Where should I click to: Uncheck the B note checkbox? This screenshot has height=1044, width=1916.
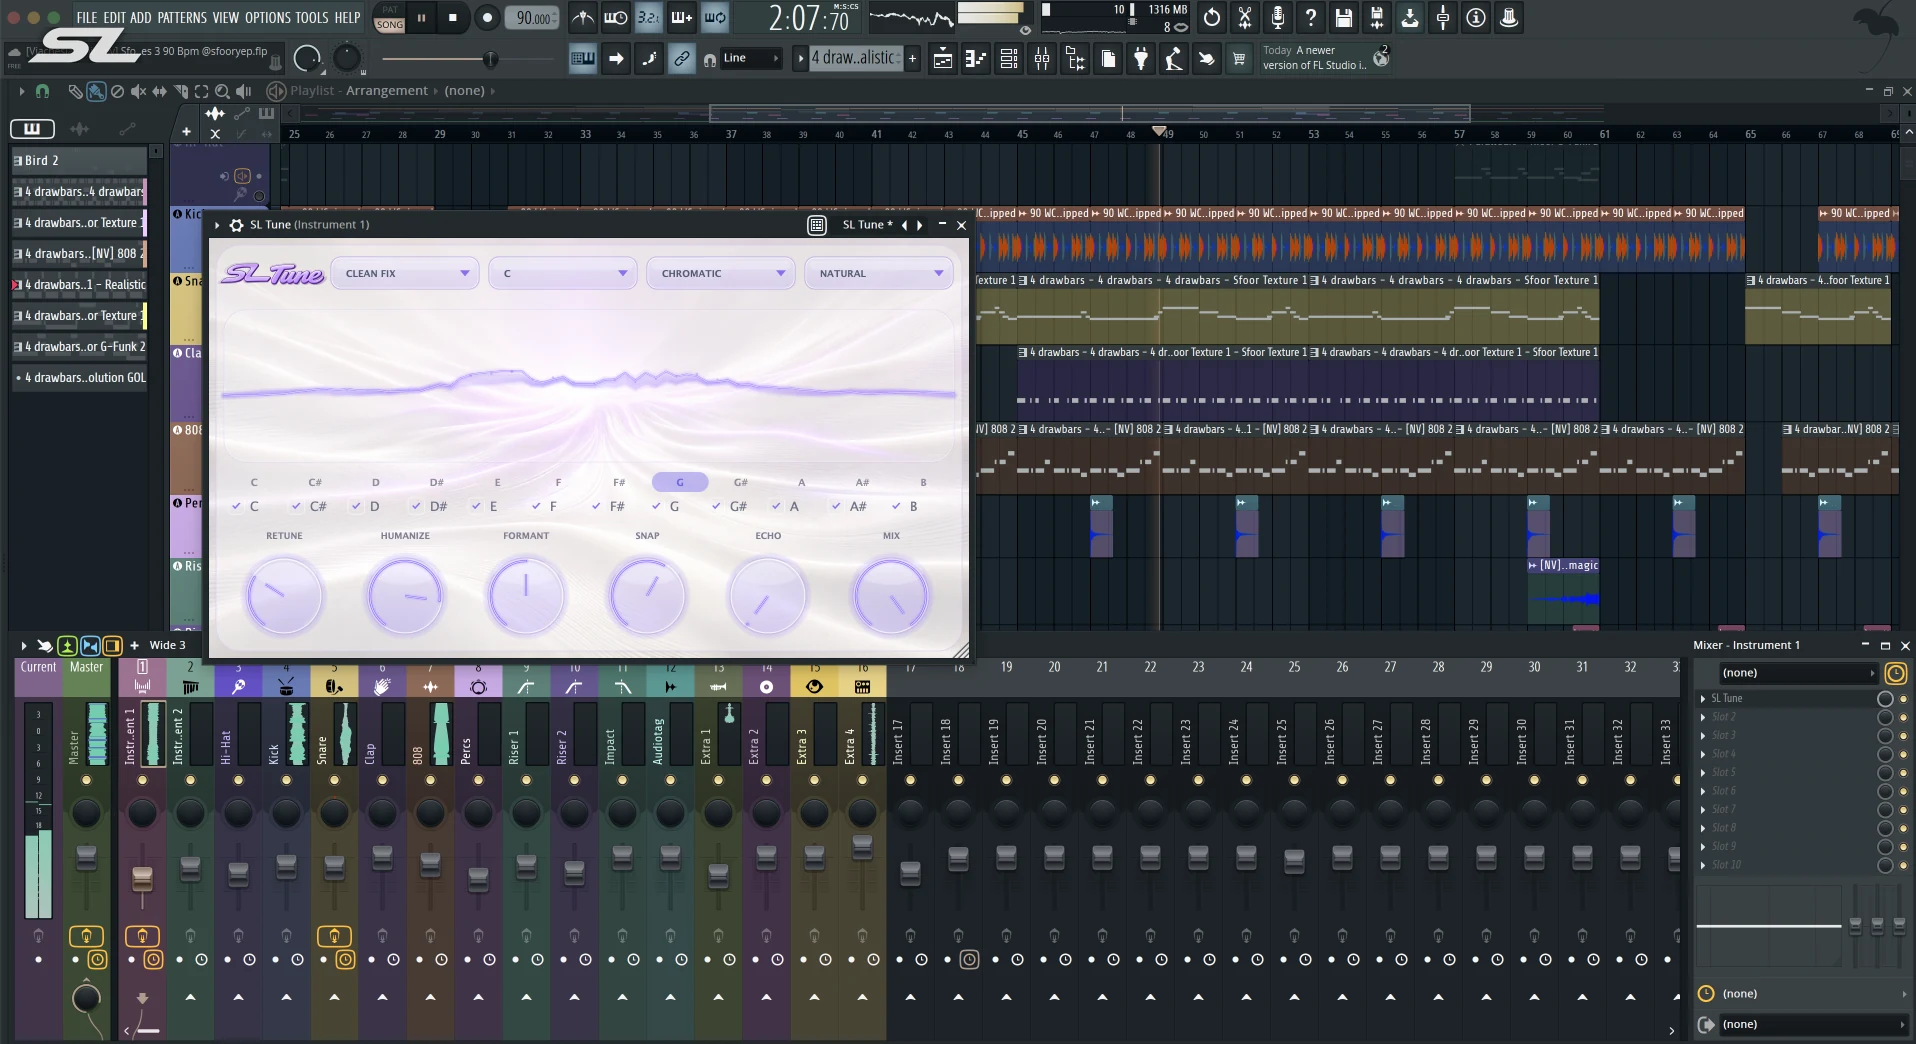[896, 506]
